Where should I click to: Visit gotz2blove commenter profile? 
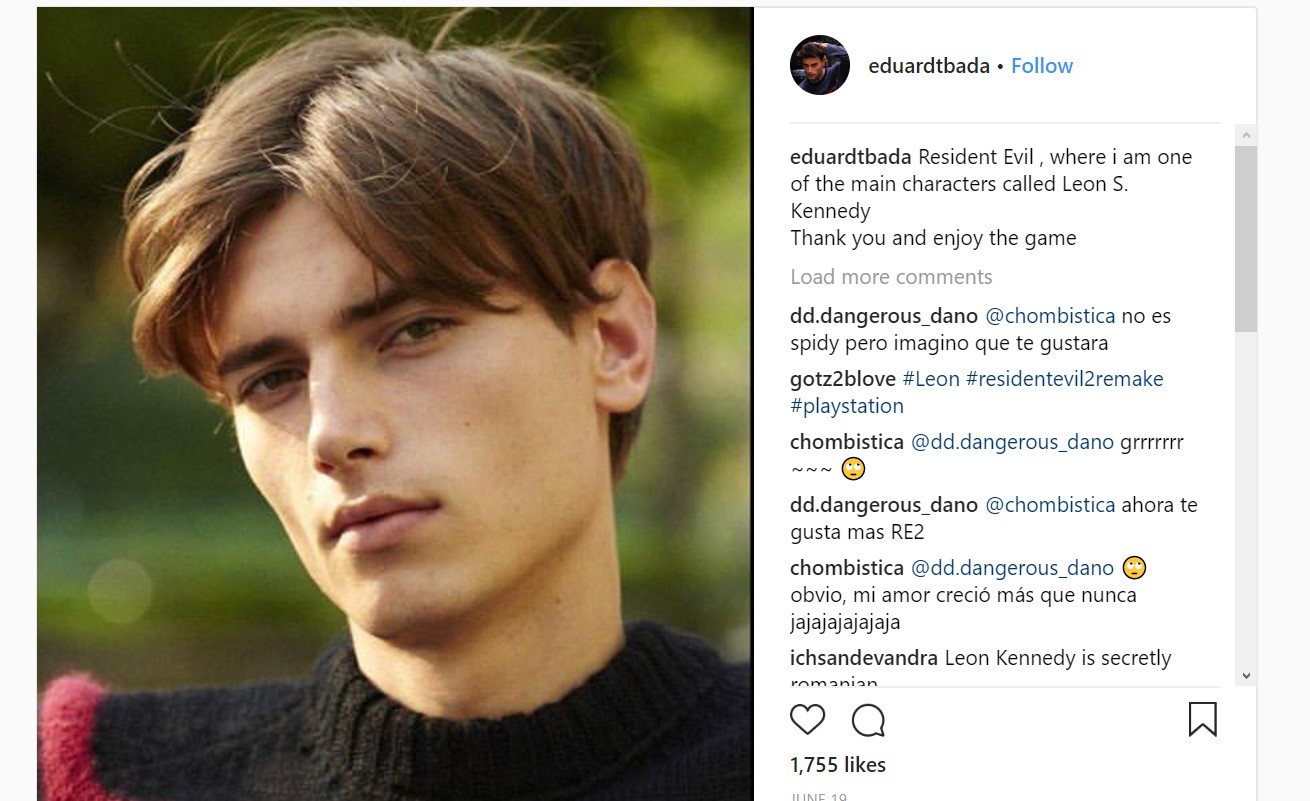(843, 379)
